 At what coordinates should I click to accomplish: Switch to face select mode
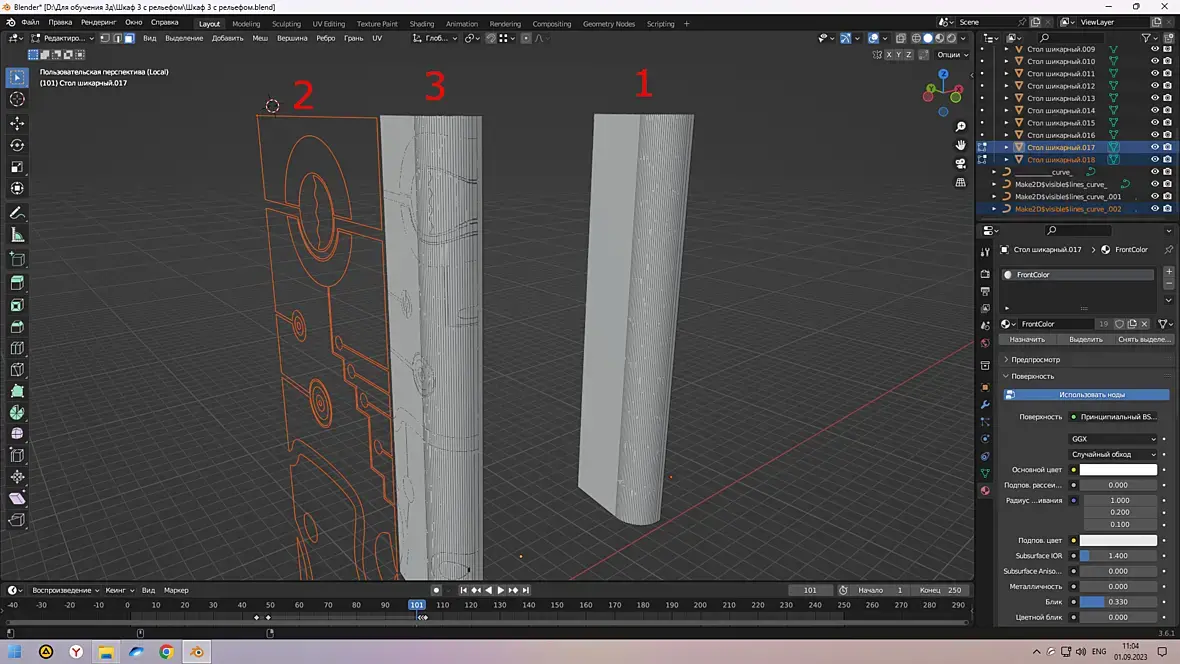pos(129,38)
